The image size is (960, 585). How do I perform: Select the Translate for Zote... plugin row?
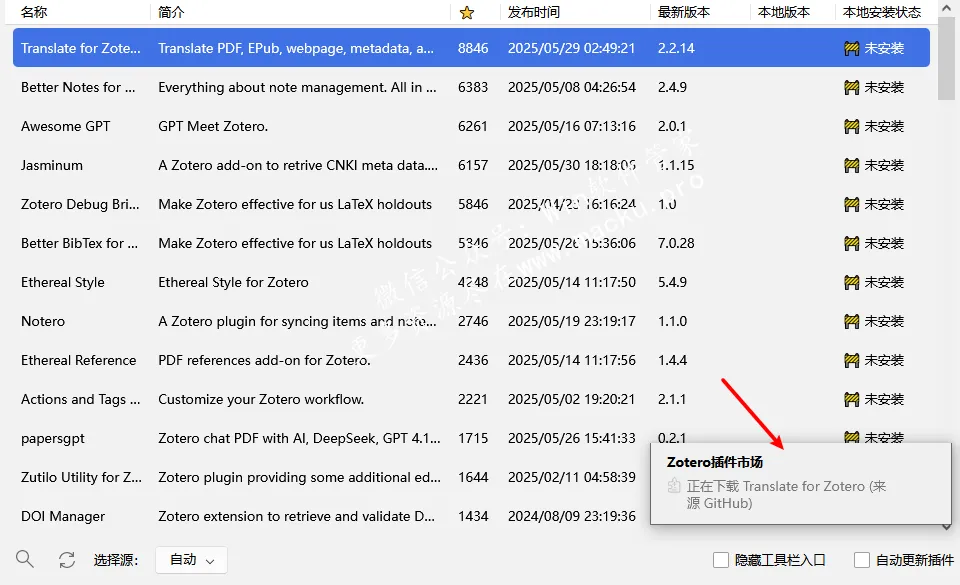click(x=471, y=48)
